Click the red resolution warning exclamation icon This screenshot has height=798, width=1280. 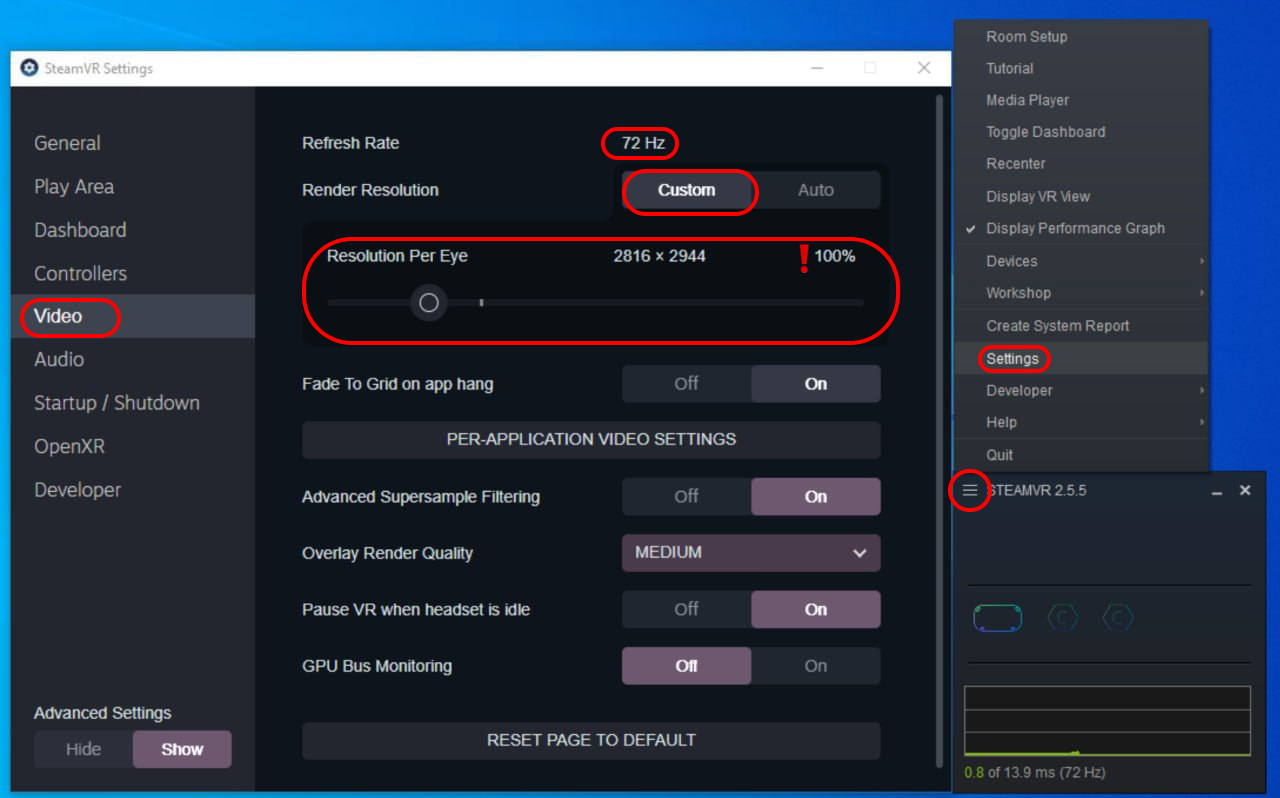(803, 258)
